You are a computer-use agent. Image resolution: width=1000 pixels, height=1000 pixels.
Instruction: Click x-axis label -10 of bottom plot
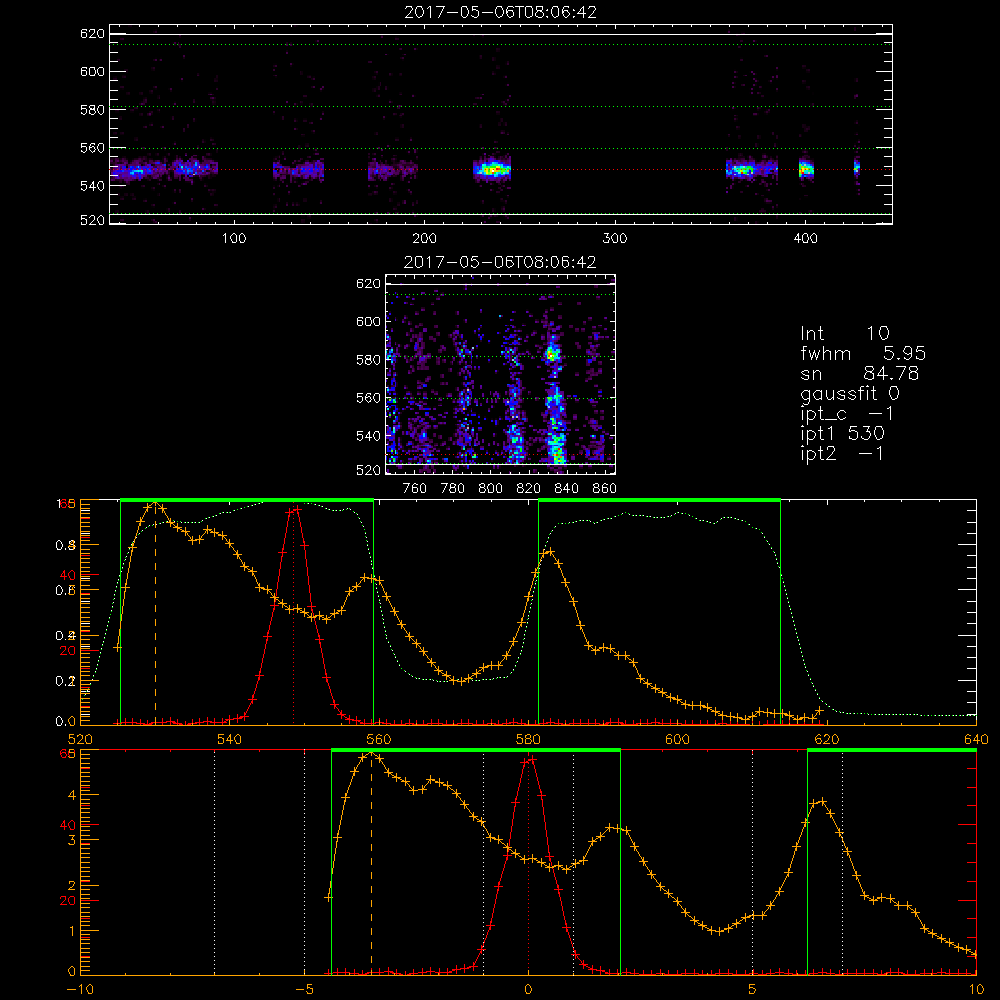tap(80, 989)
